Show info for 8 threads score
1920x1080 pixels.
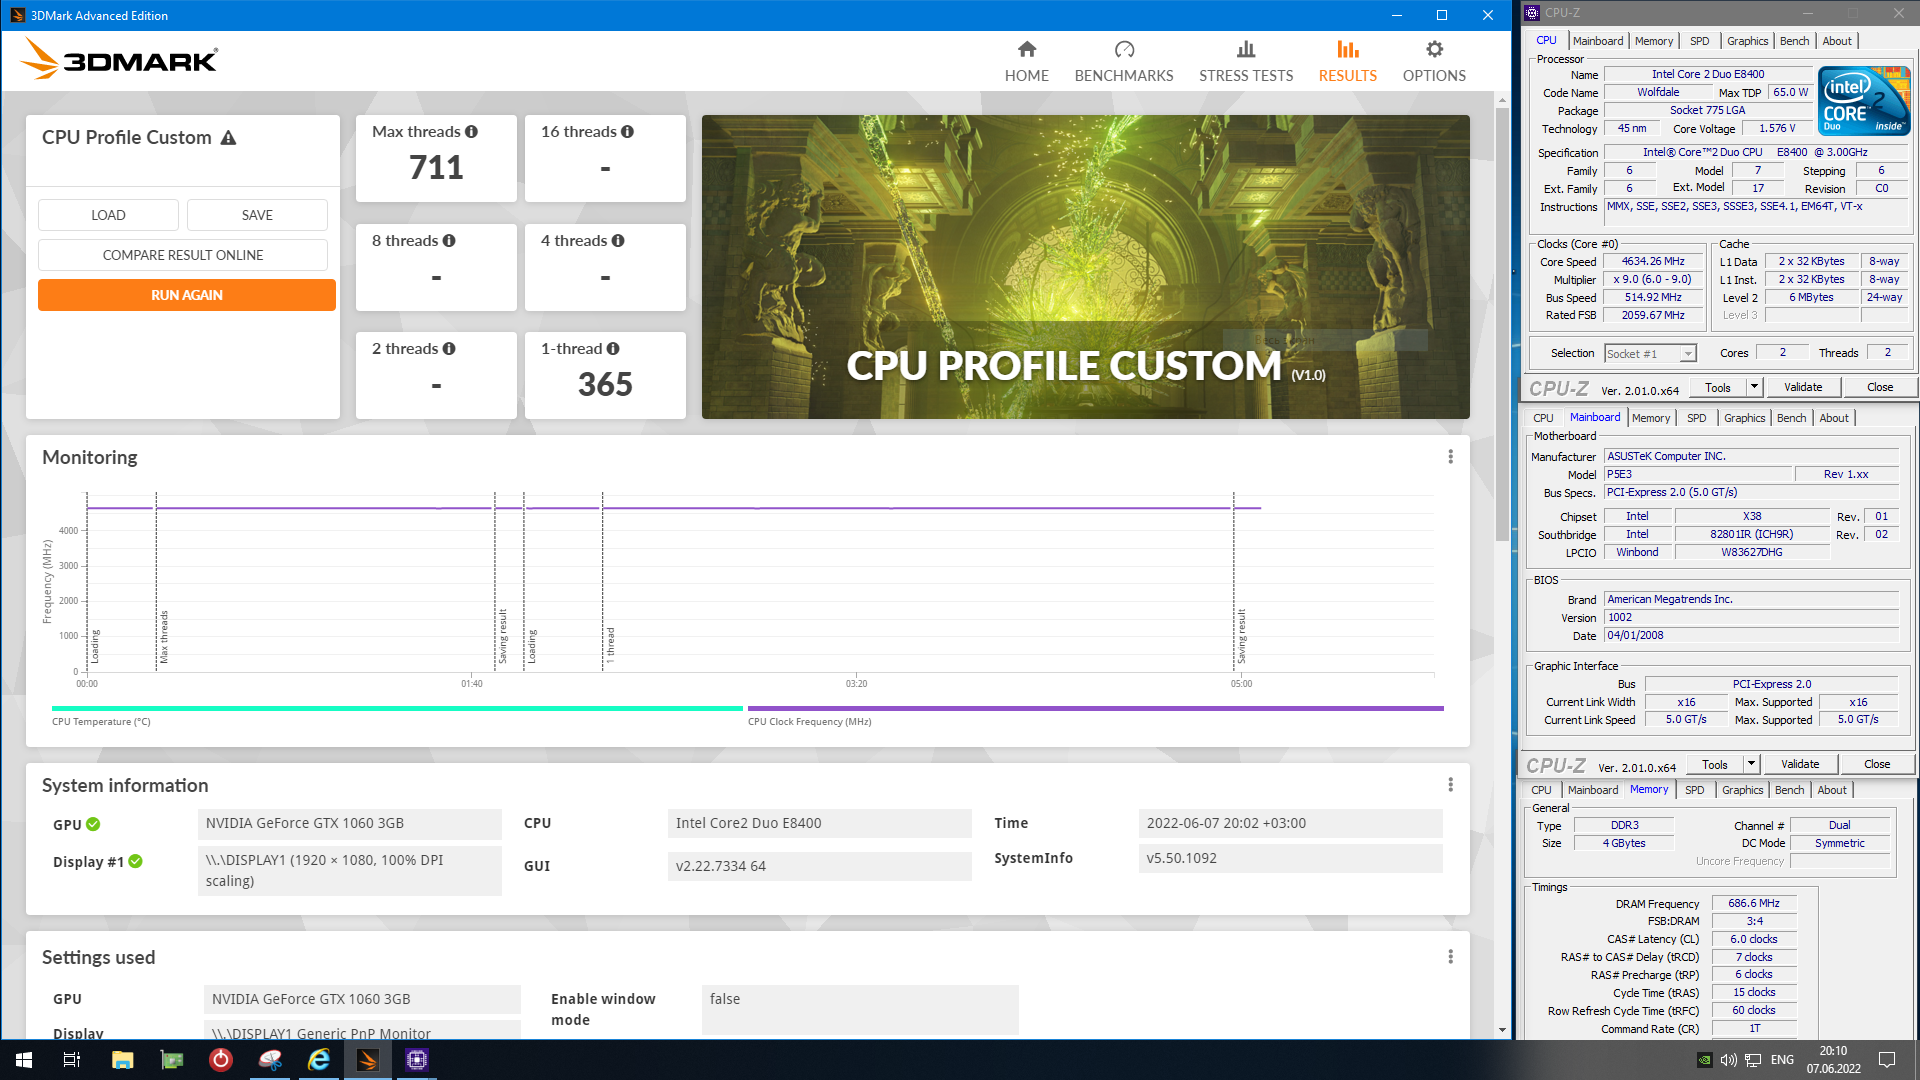pos(449,241)
